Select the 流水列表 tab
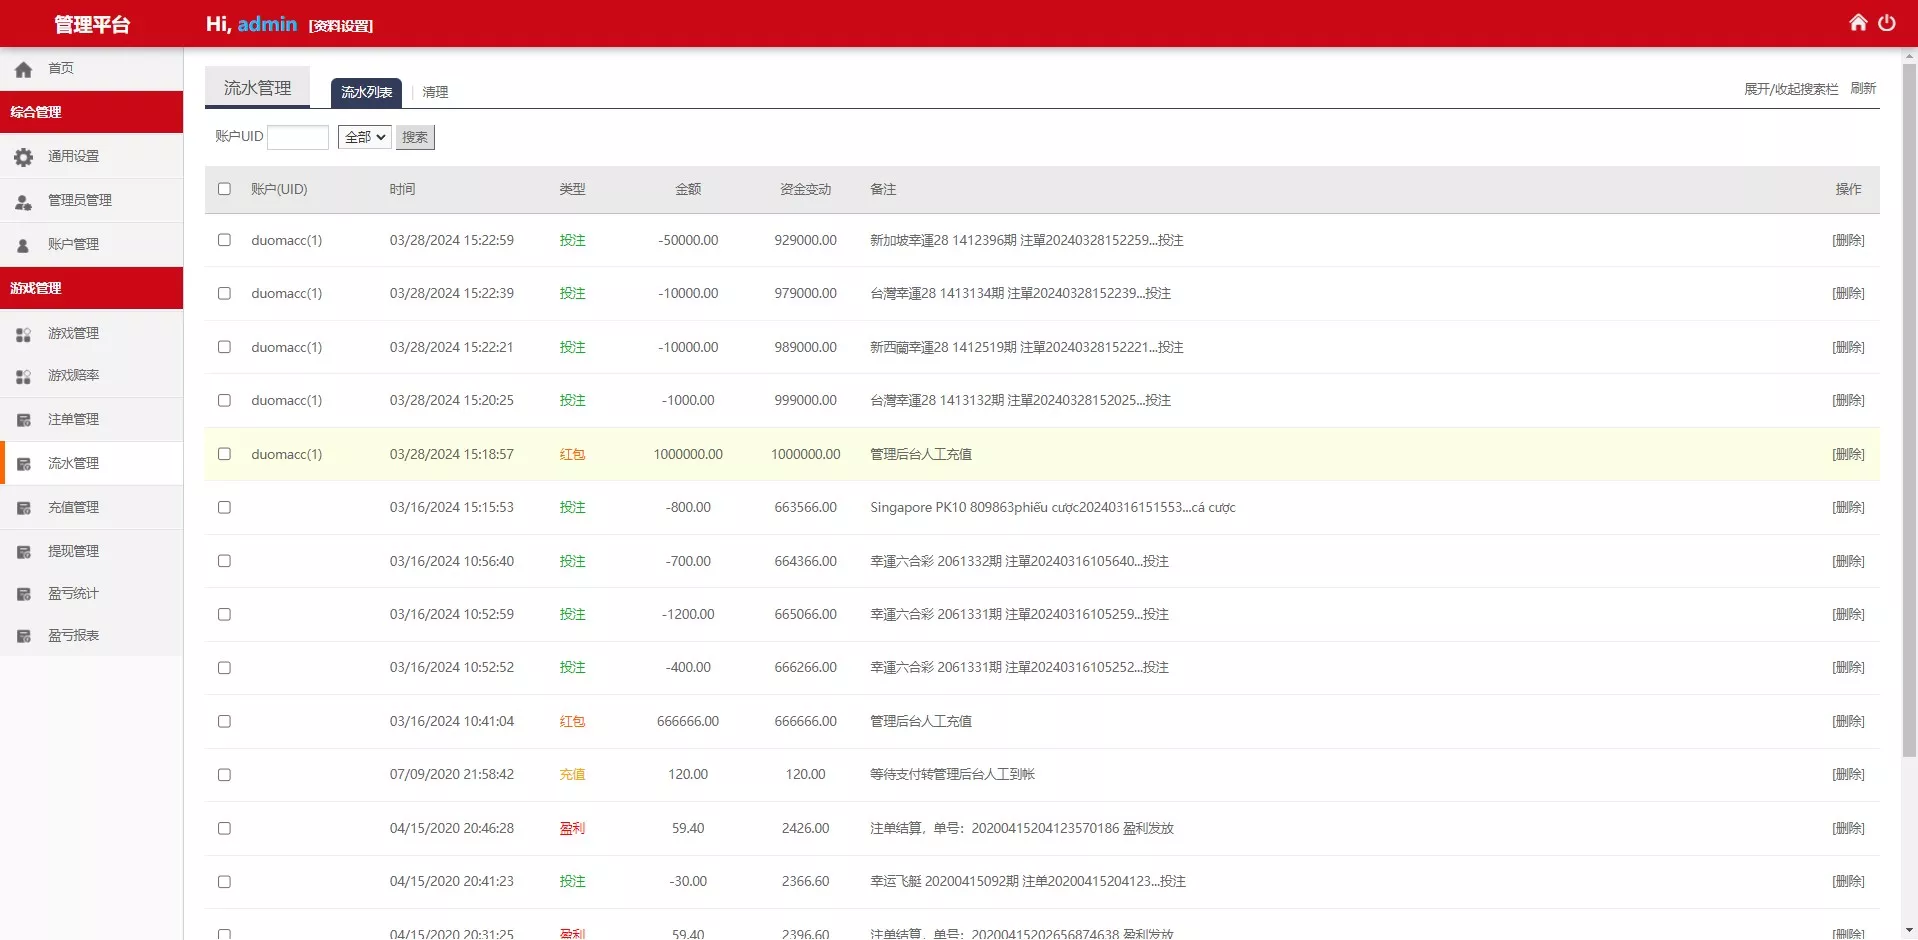The width and height of the screenshot is (1918, 940). 366,92
